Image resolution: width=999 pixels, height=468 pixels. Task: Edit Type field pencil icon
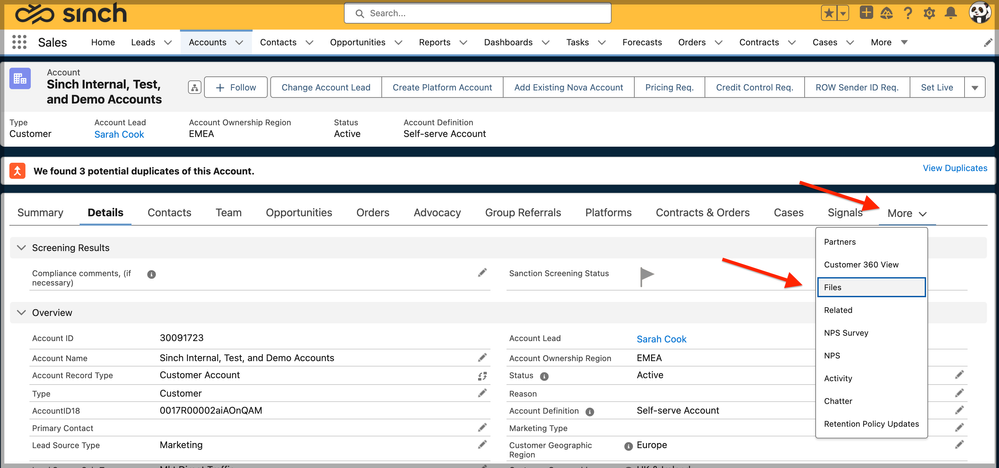tap(482, 393)
